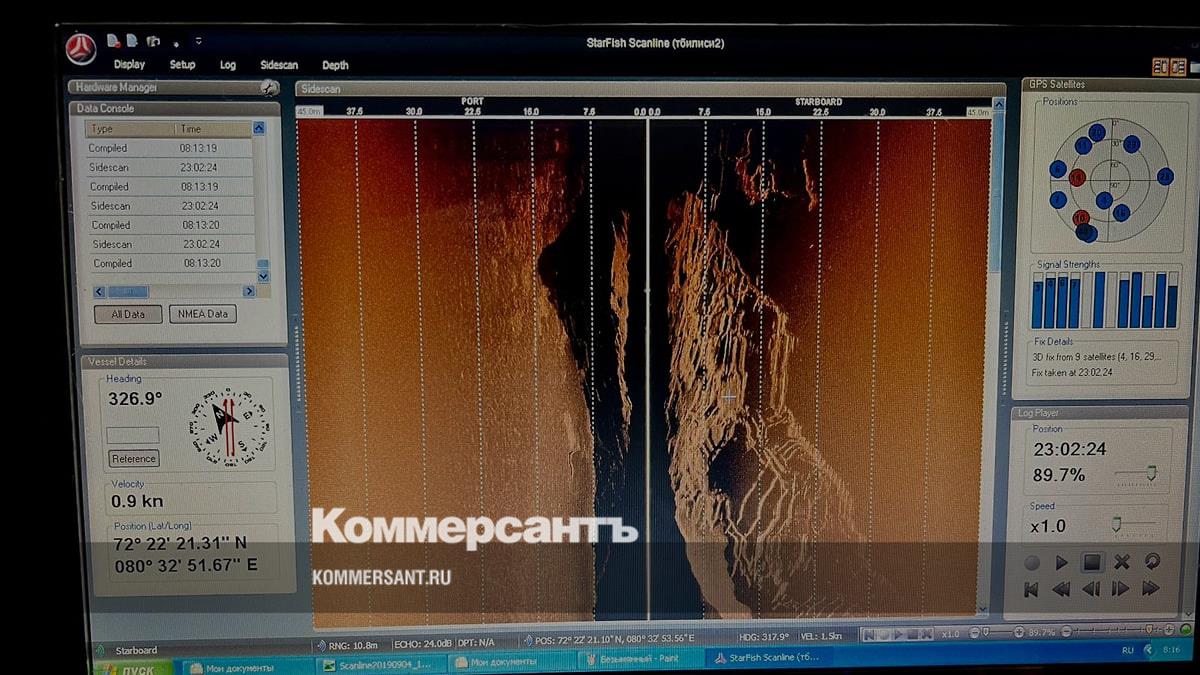Open the Display menu
Viewport: 1200px width, 675px height.
tap(129, 65)
